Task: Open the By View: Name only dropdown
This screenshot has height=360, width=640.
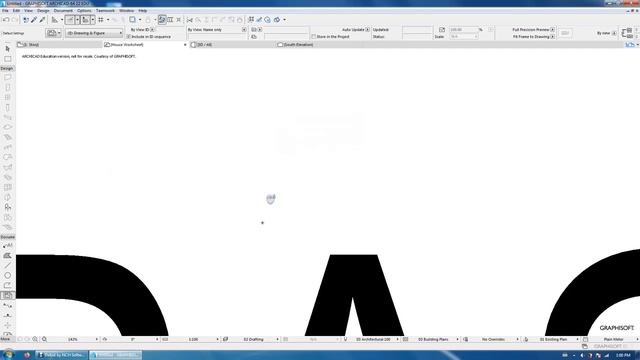Action: (x=244, y=30)
